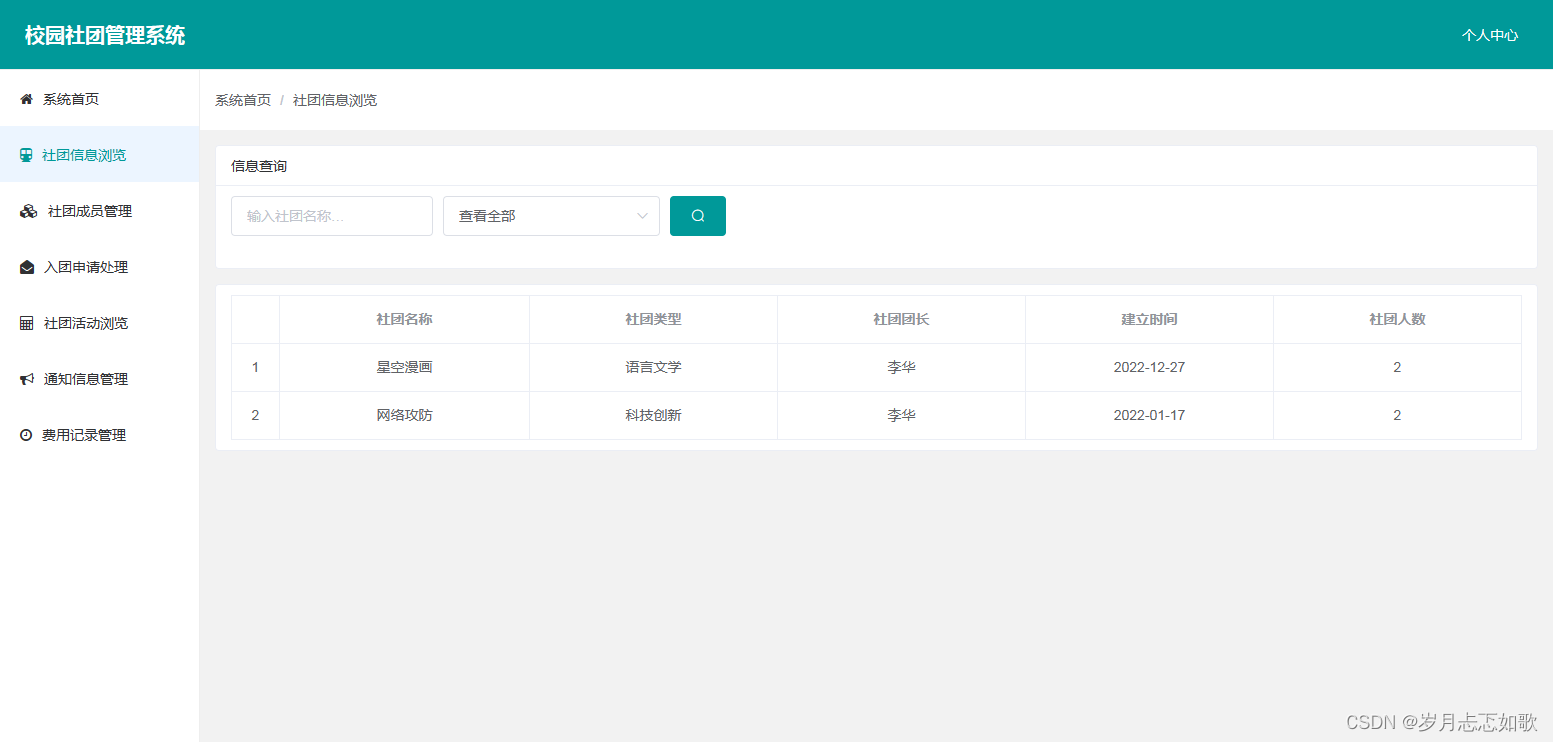
Task: Go to 社团成员管理 menu item
Action: pyautogui.click(x=100, y=211)
